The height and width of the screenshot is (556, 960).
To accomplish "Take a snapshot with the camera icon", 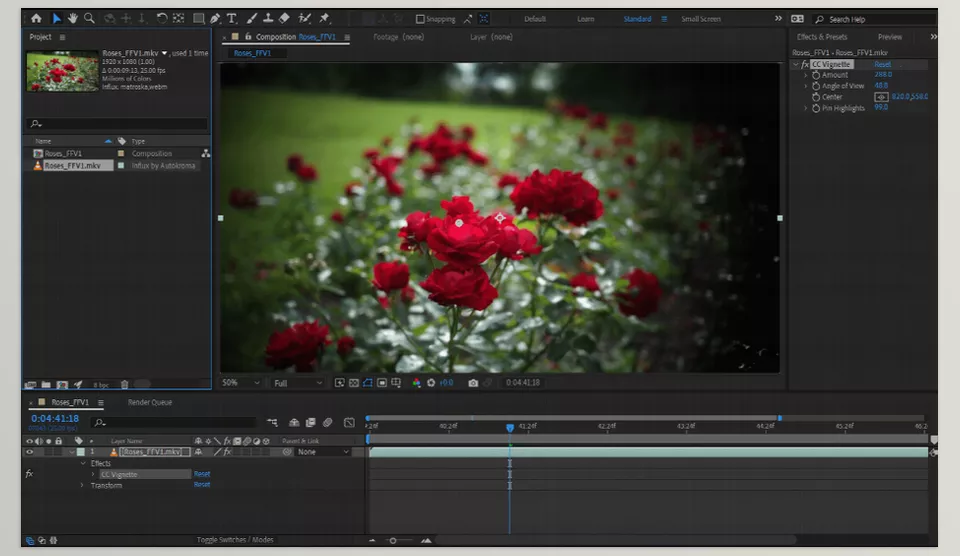I will point(473,383).
